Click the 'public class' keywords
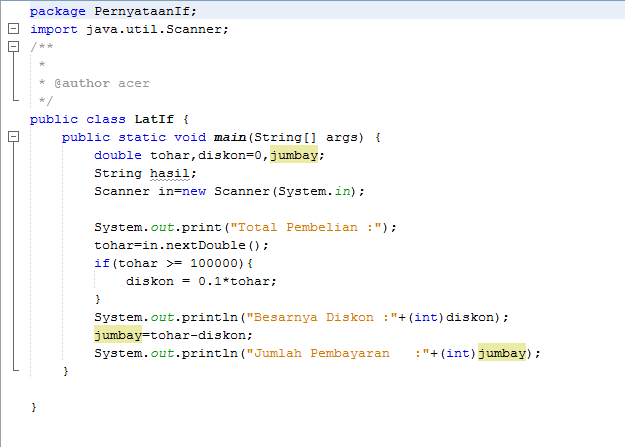The width and height of the screenshot is (625, 447). click(78, 119)
